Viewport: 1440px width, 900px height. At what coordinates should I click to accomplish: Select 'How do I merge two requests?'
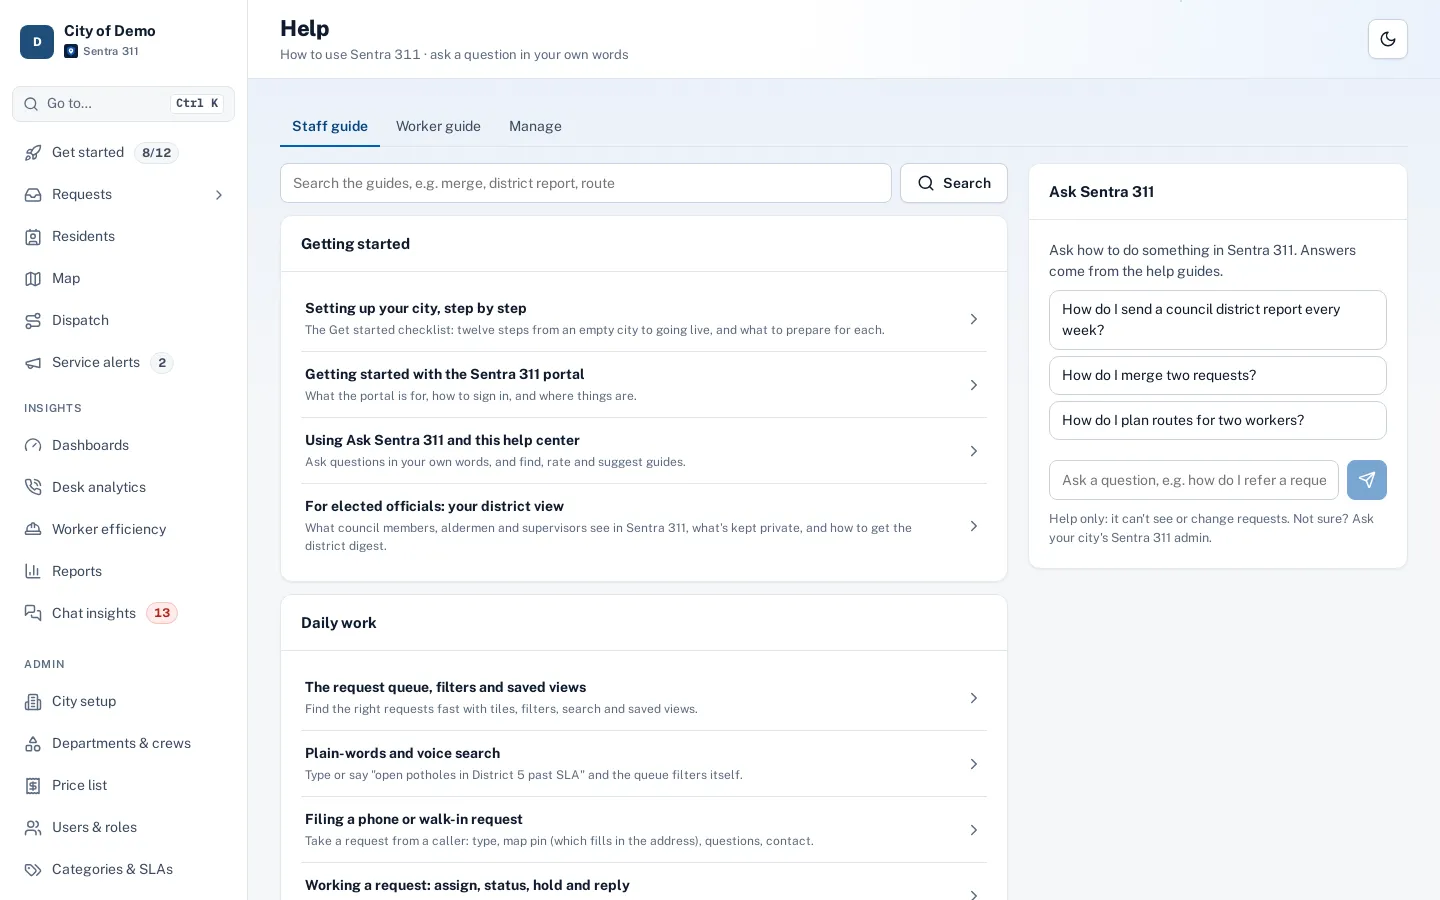(x=1218, y=376)
